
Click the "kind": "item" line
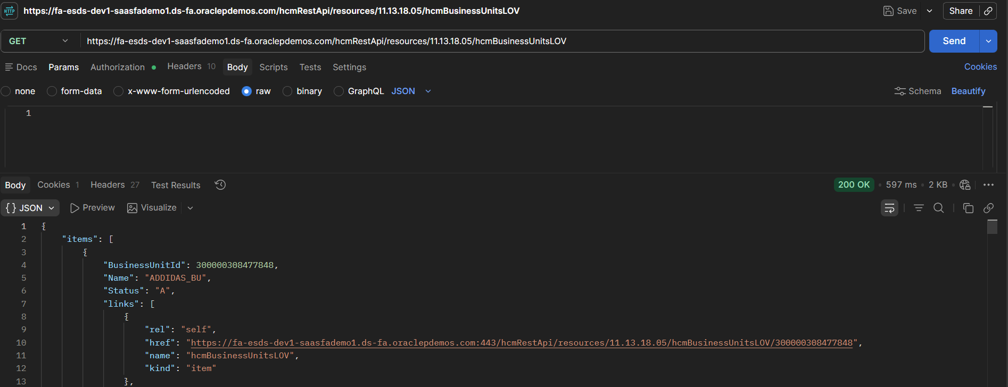click(x=180, y=368)
